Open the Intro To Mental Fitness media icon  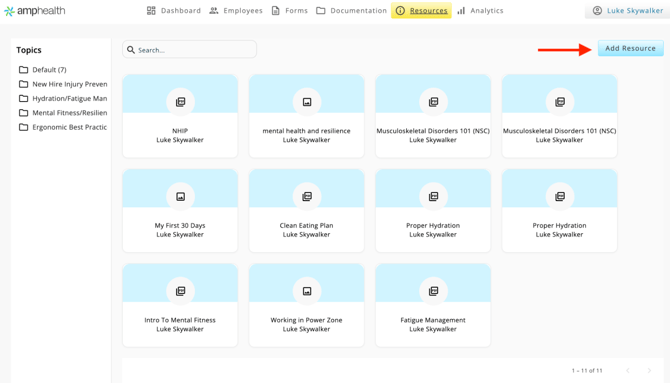tap(180, 291)
